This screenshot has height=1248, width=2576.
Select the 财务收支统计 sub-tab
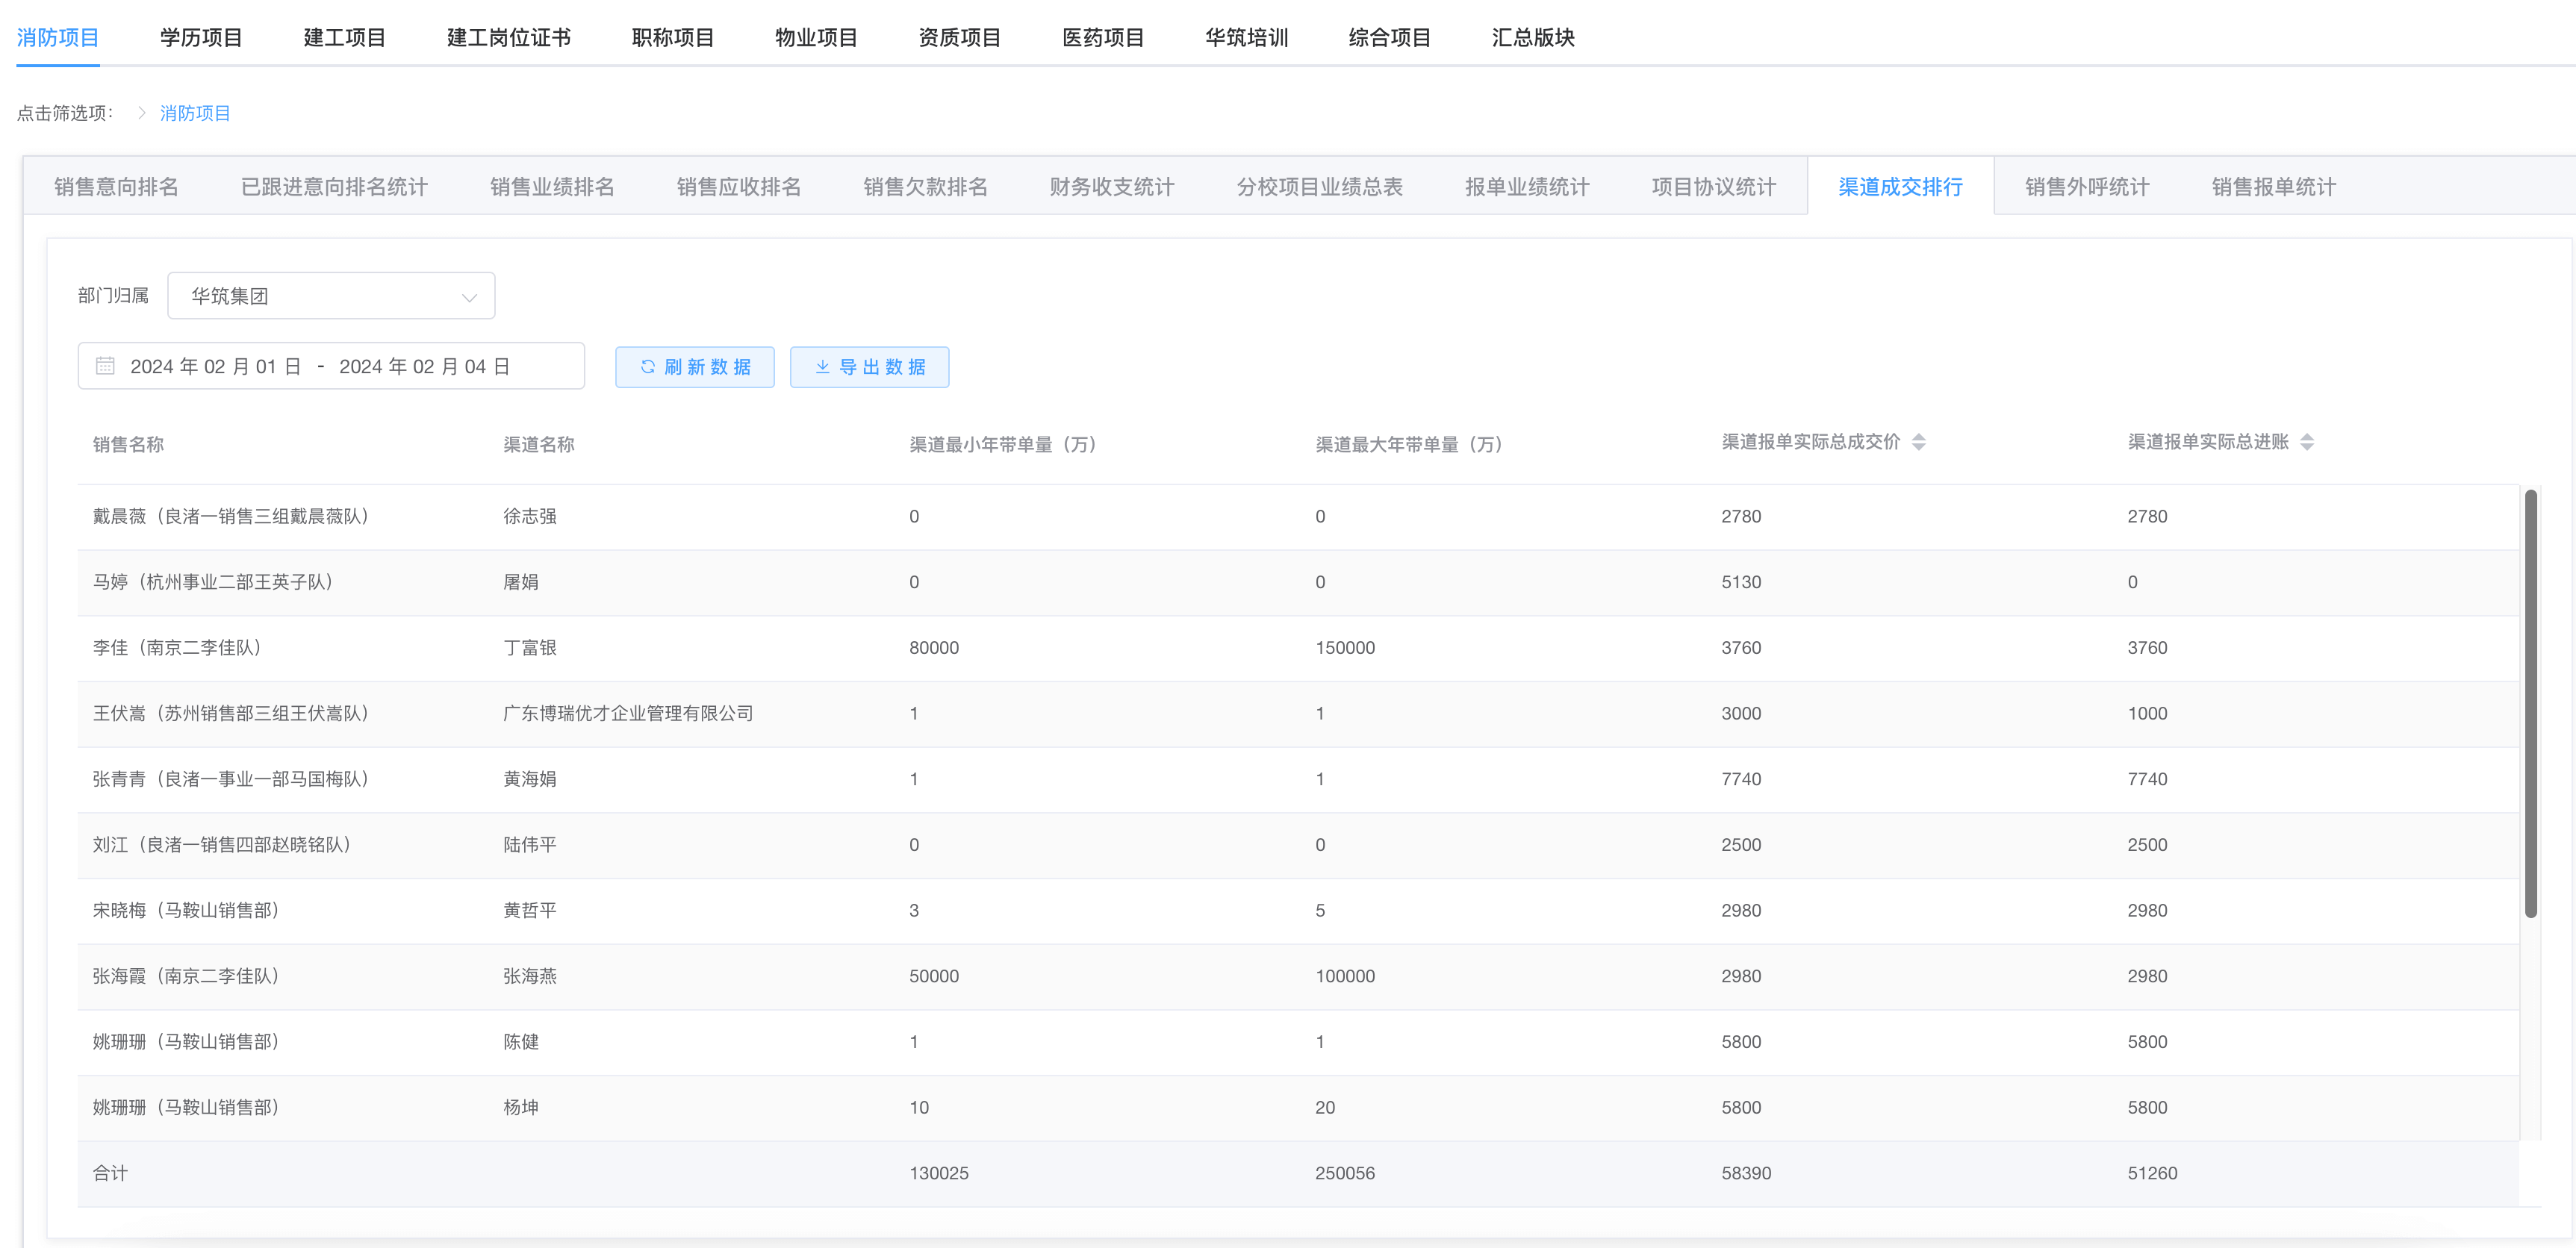pyautogui.click(x=1111, y=187)
